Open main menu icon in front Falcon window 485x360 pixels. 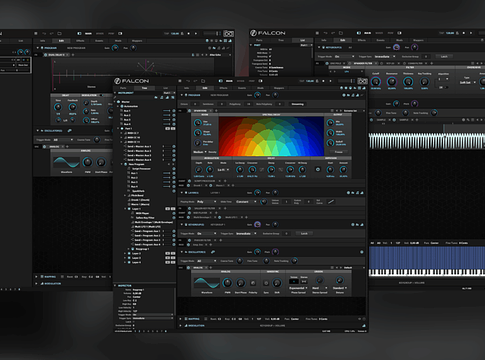coord(180,81)
